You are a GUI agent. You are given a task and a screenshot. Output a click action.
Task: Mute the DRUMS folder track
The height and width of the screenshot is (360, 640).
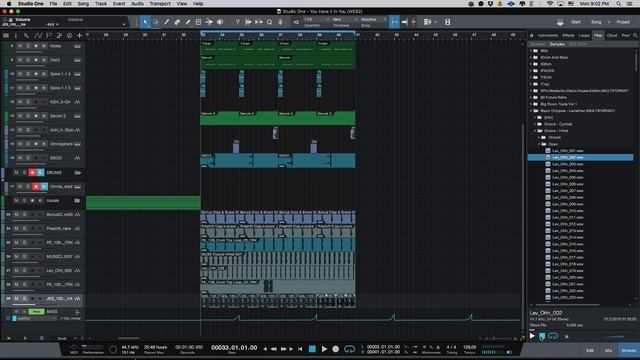(x=16, y=173)
